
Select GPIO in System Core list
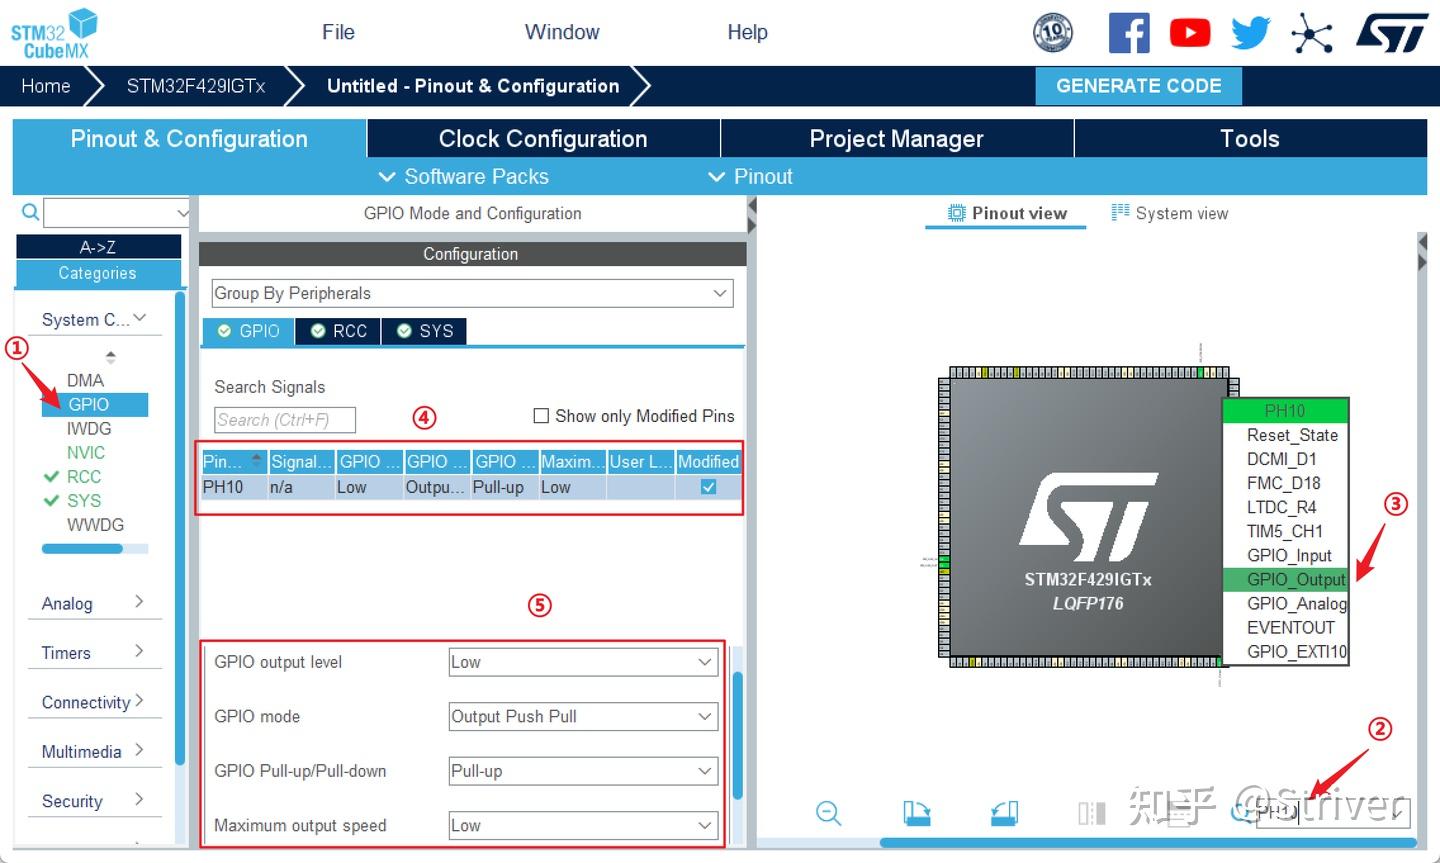(94, 404)
